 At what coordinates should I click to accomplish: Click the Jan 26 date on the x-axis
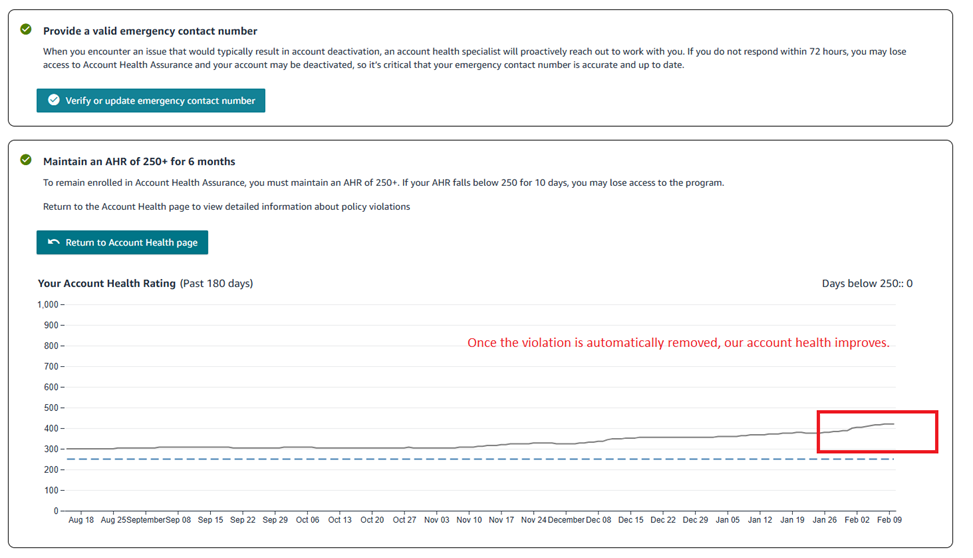click(824, 520)
